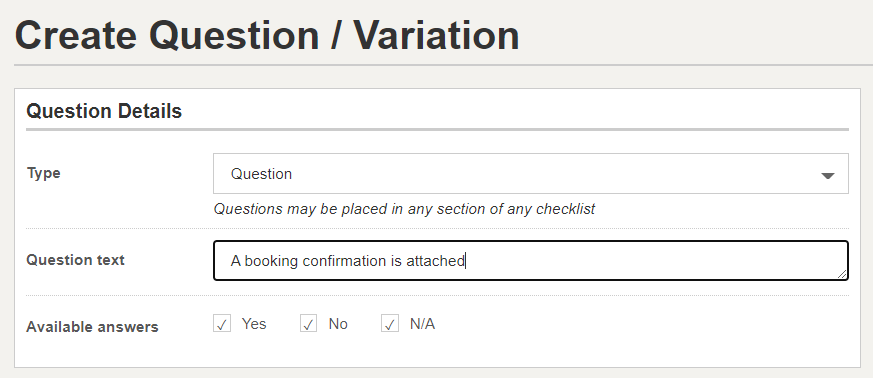This screenshot has width=873, height=378.
Task: Click the Create Question / Variation heading
Action: tap(267, 35)
